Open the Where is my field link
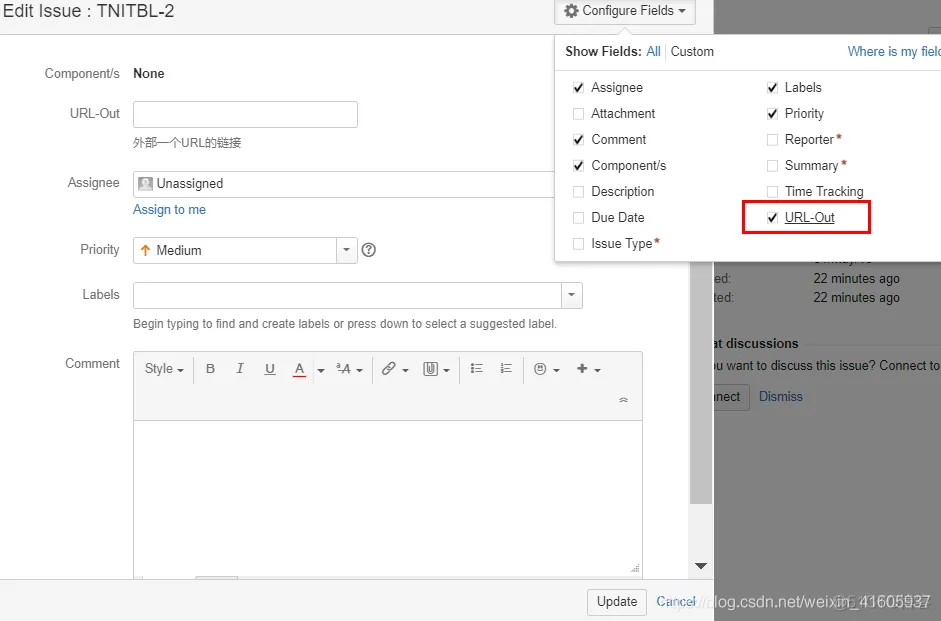 [894, 52]
